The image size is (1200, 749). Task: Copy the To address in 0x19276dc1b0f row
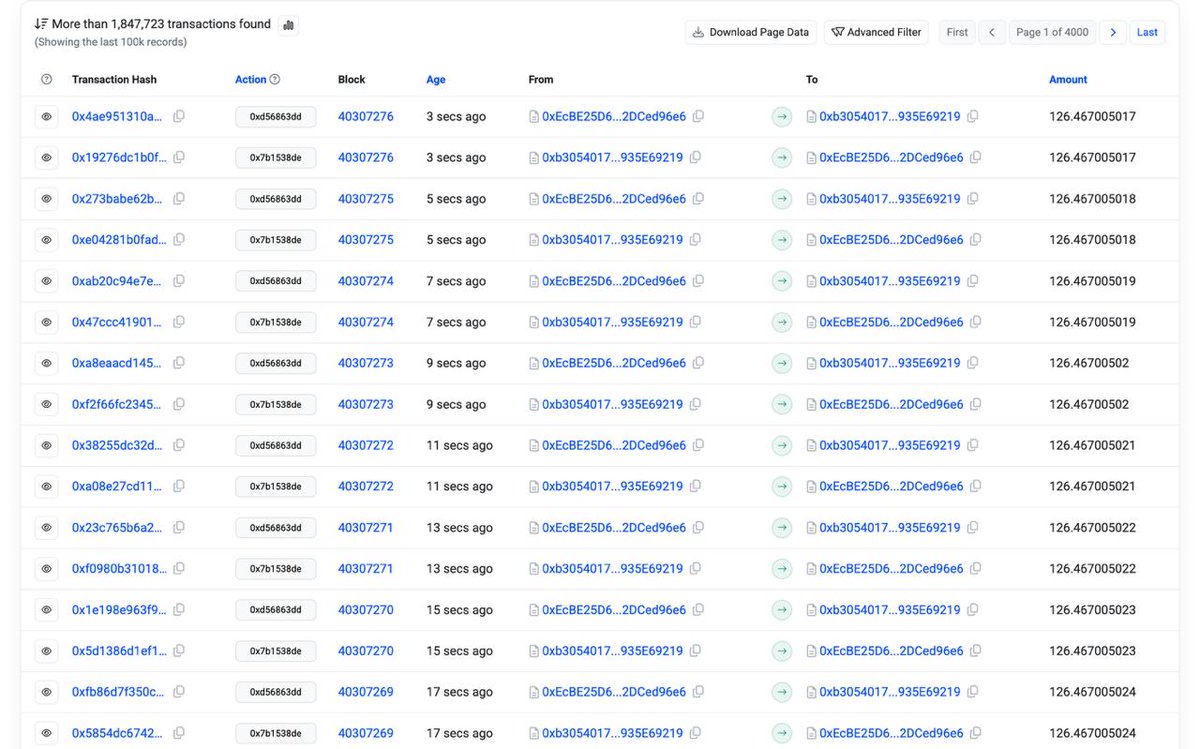click(x=976, y=157)
